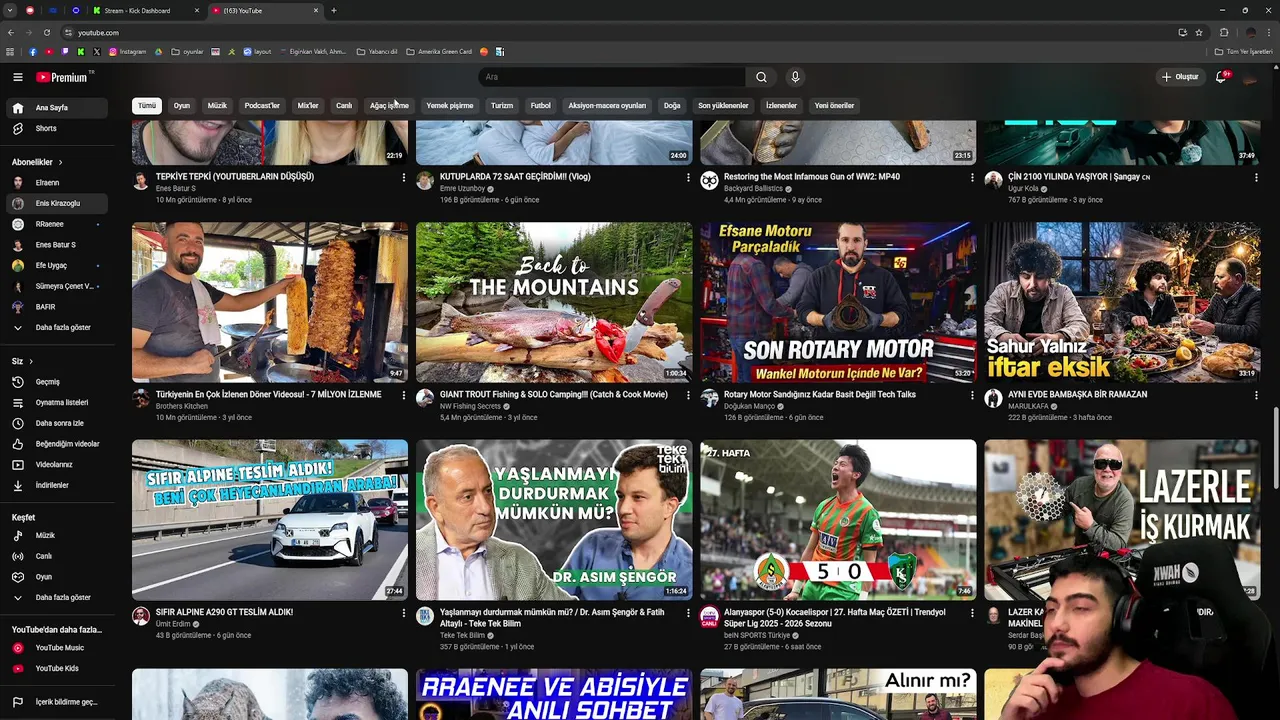The height and width of the screenshot is (720, 1280).
Task: Open Enis Kirazoglu channel subscription
Action: (x=58, y=203)
